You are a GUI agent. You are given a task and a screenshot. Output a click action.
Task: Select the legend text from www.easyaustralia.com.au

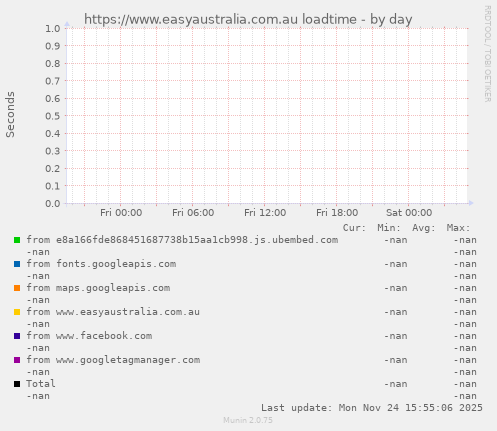point(113,312)
